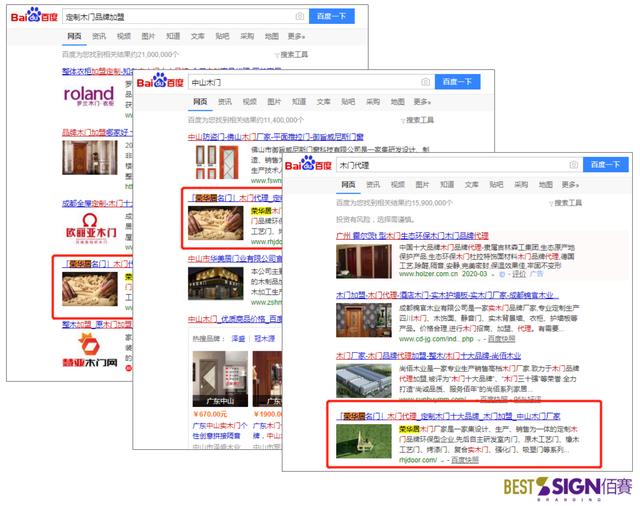The image size is (640, 506).
Task: Click Baidu logo in top-left window
Action: click(x=34, y=15)
